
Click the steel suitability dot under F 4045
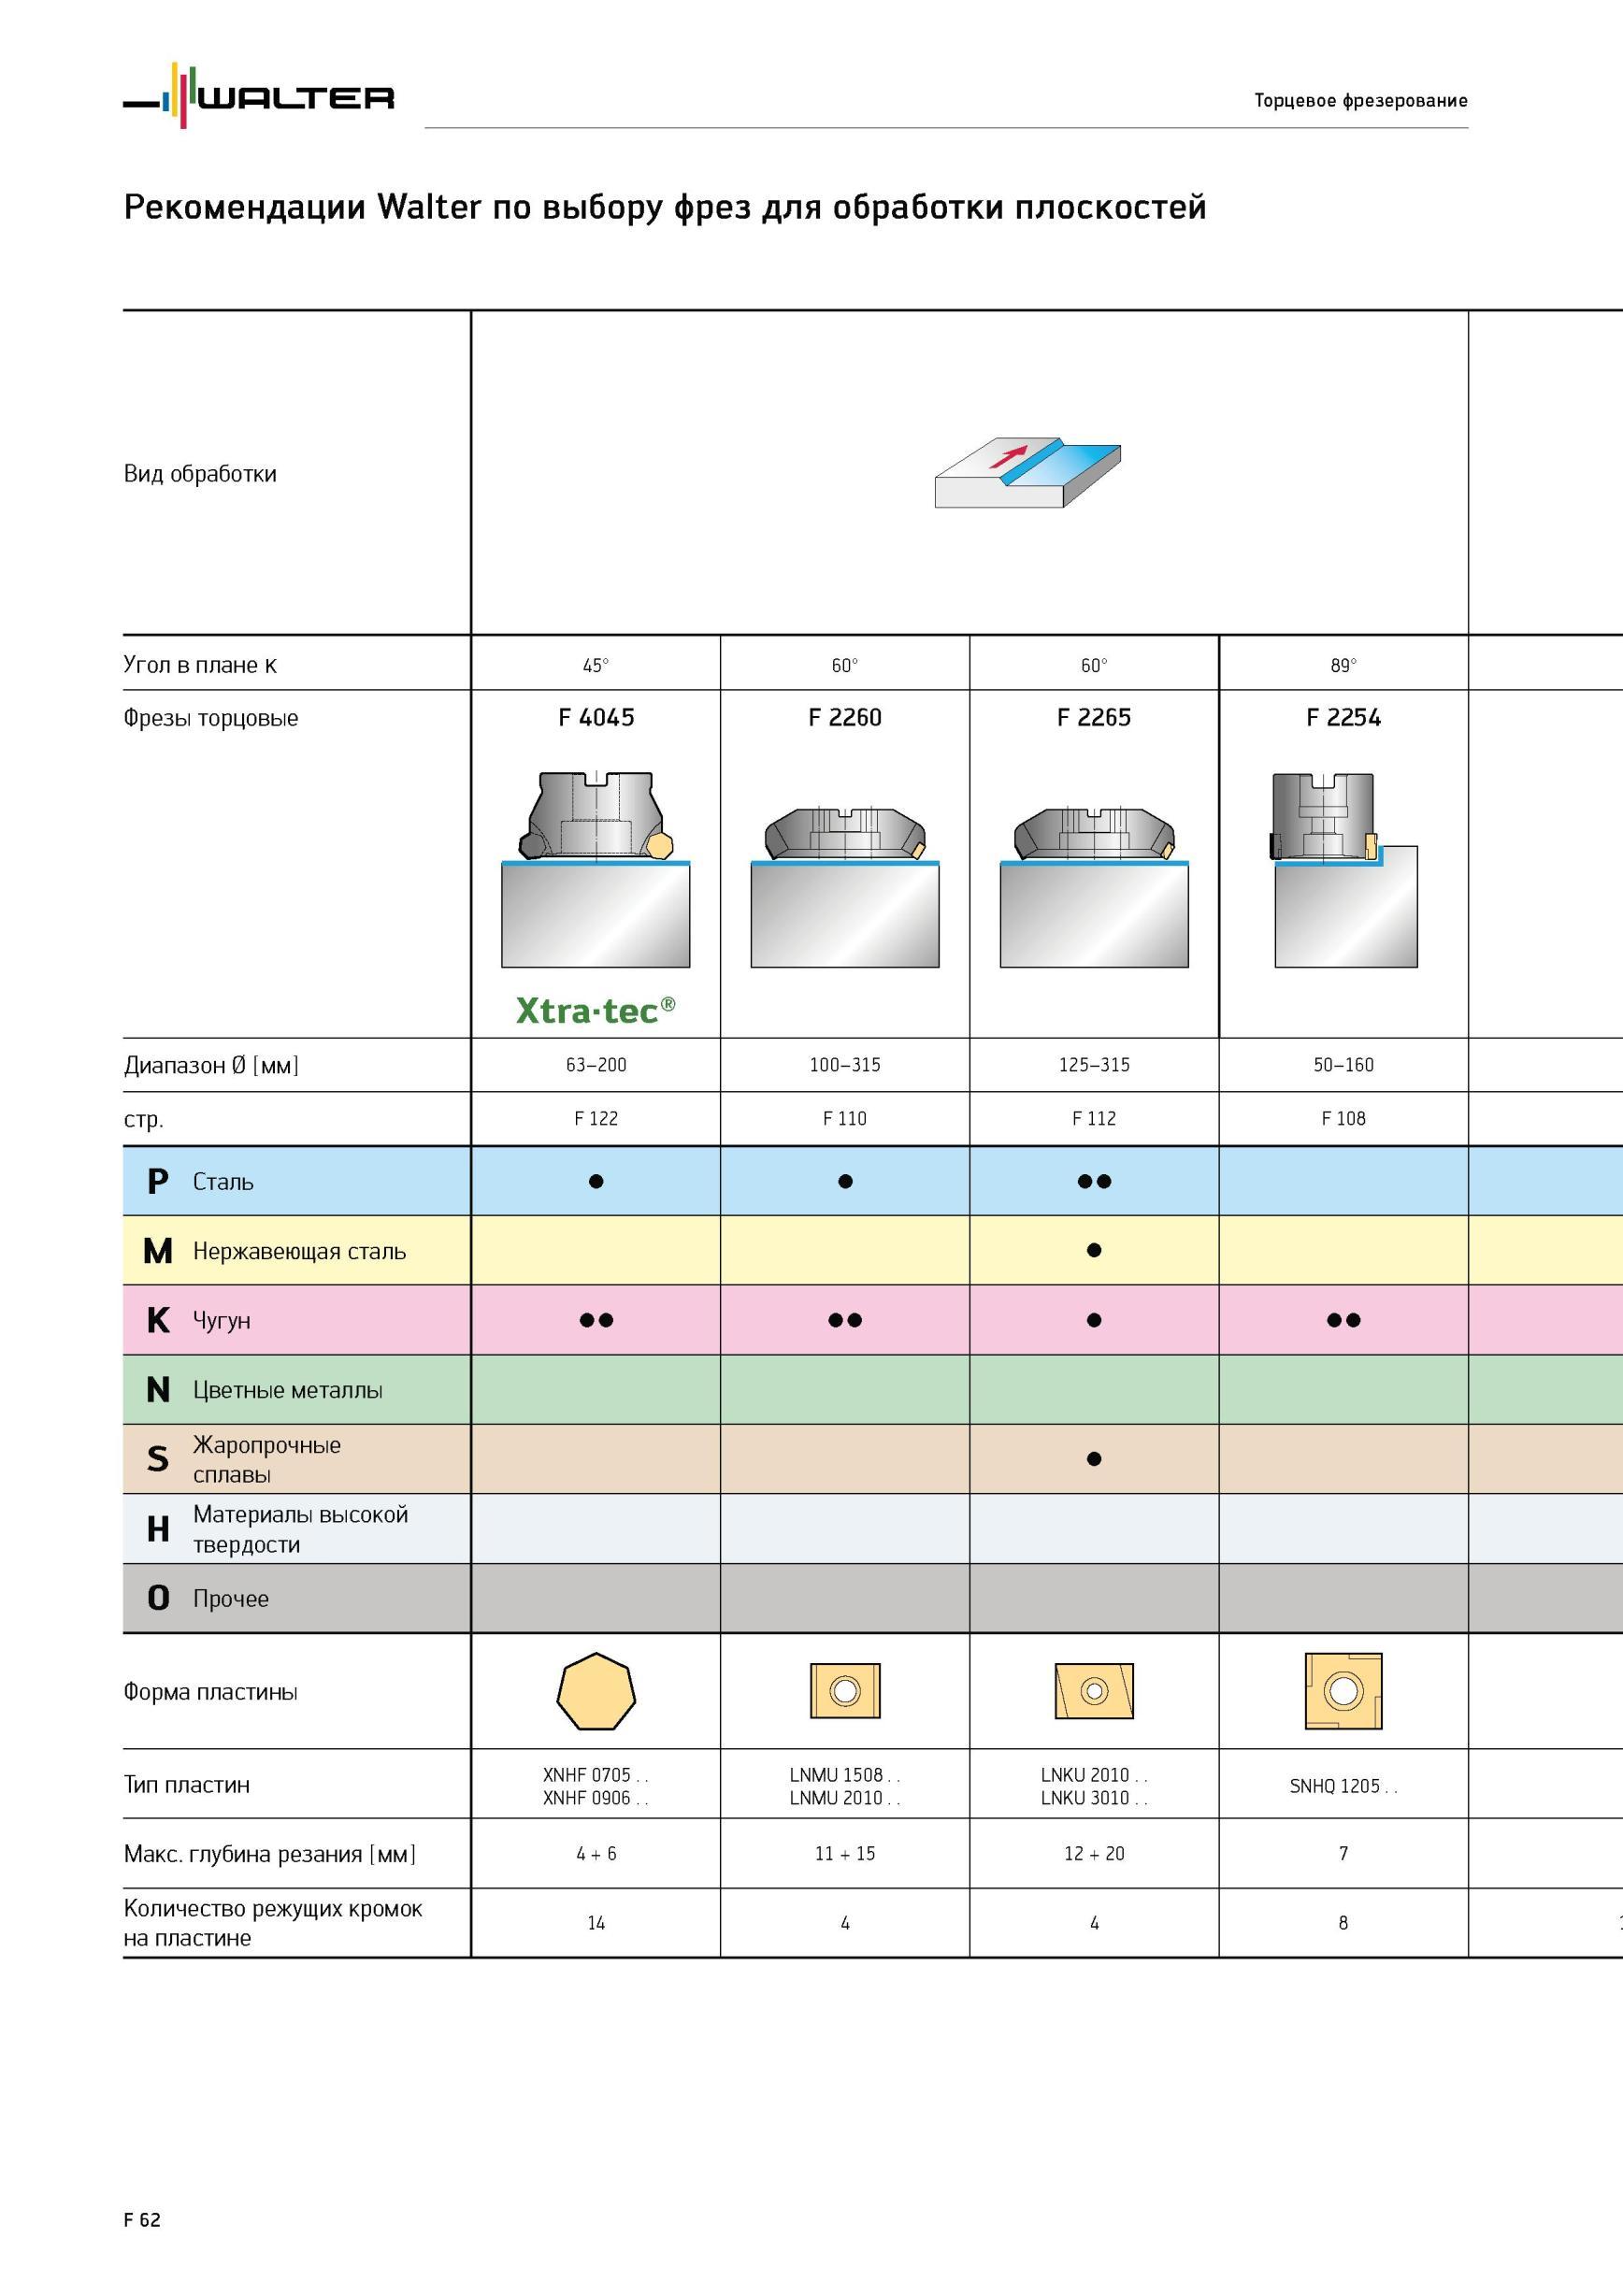coord(596,1181)
